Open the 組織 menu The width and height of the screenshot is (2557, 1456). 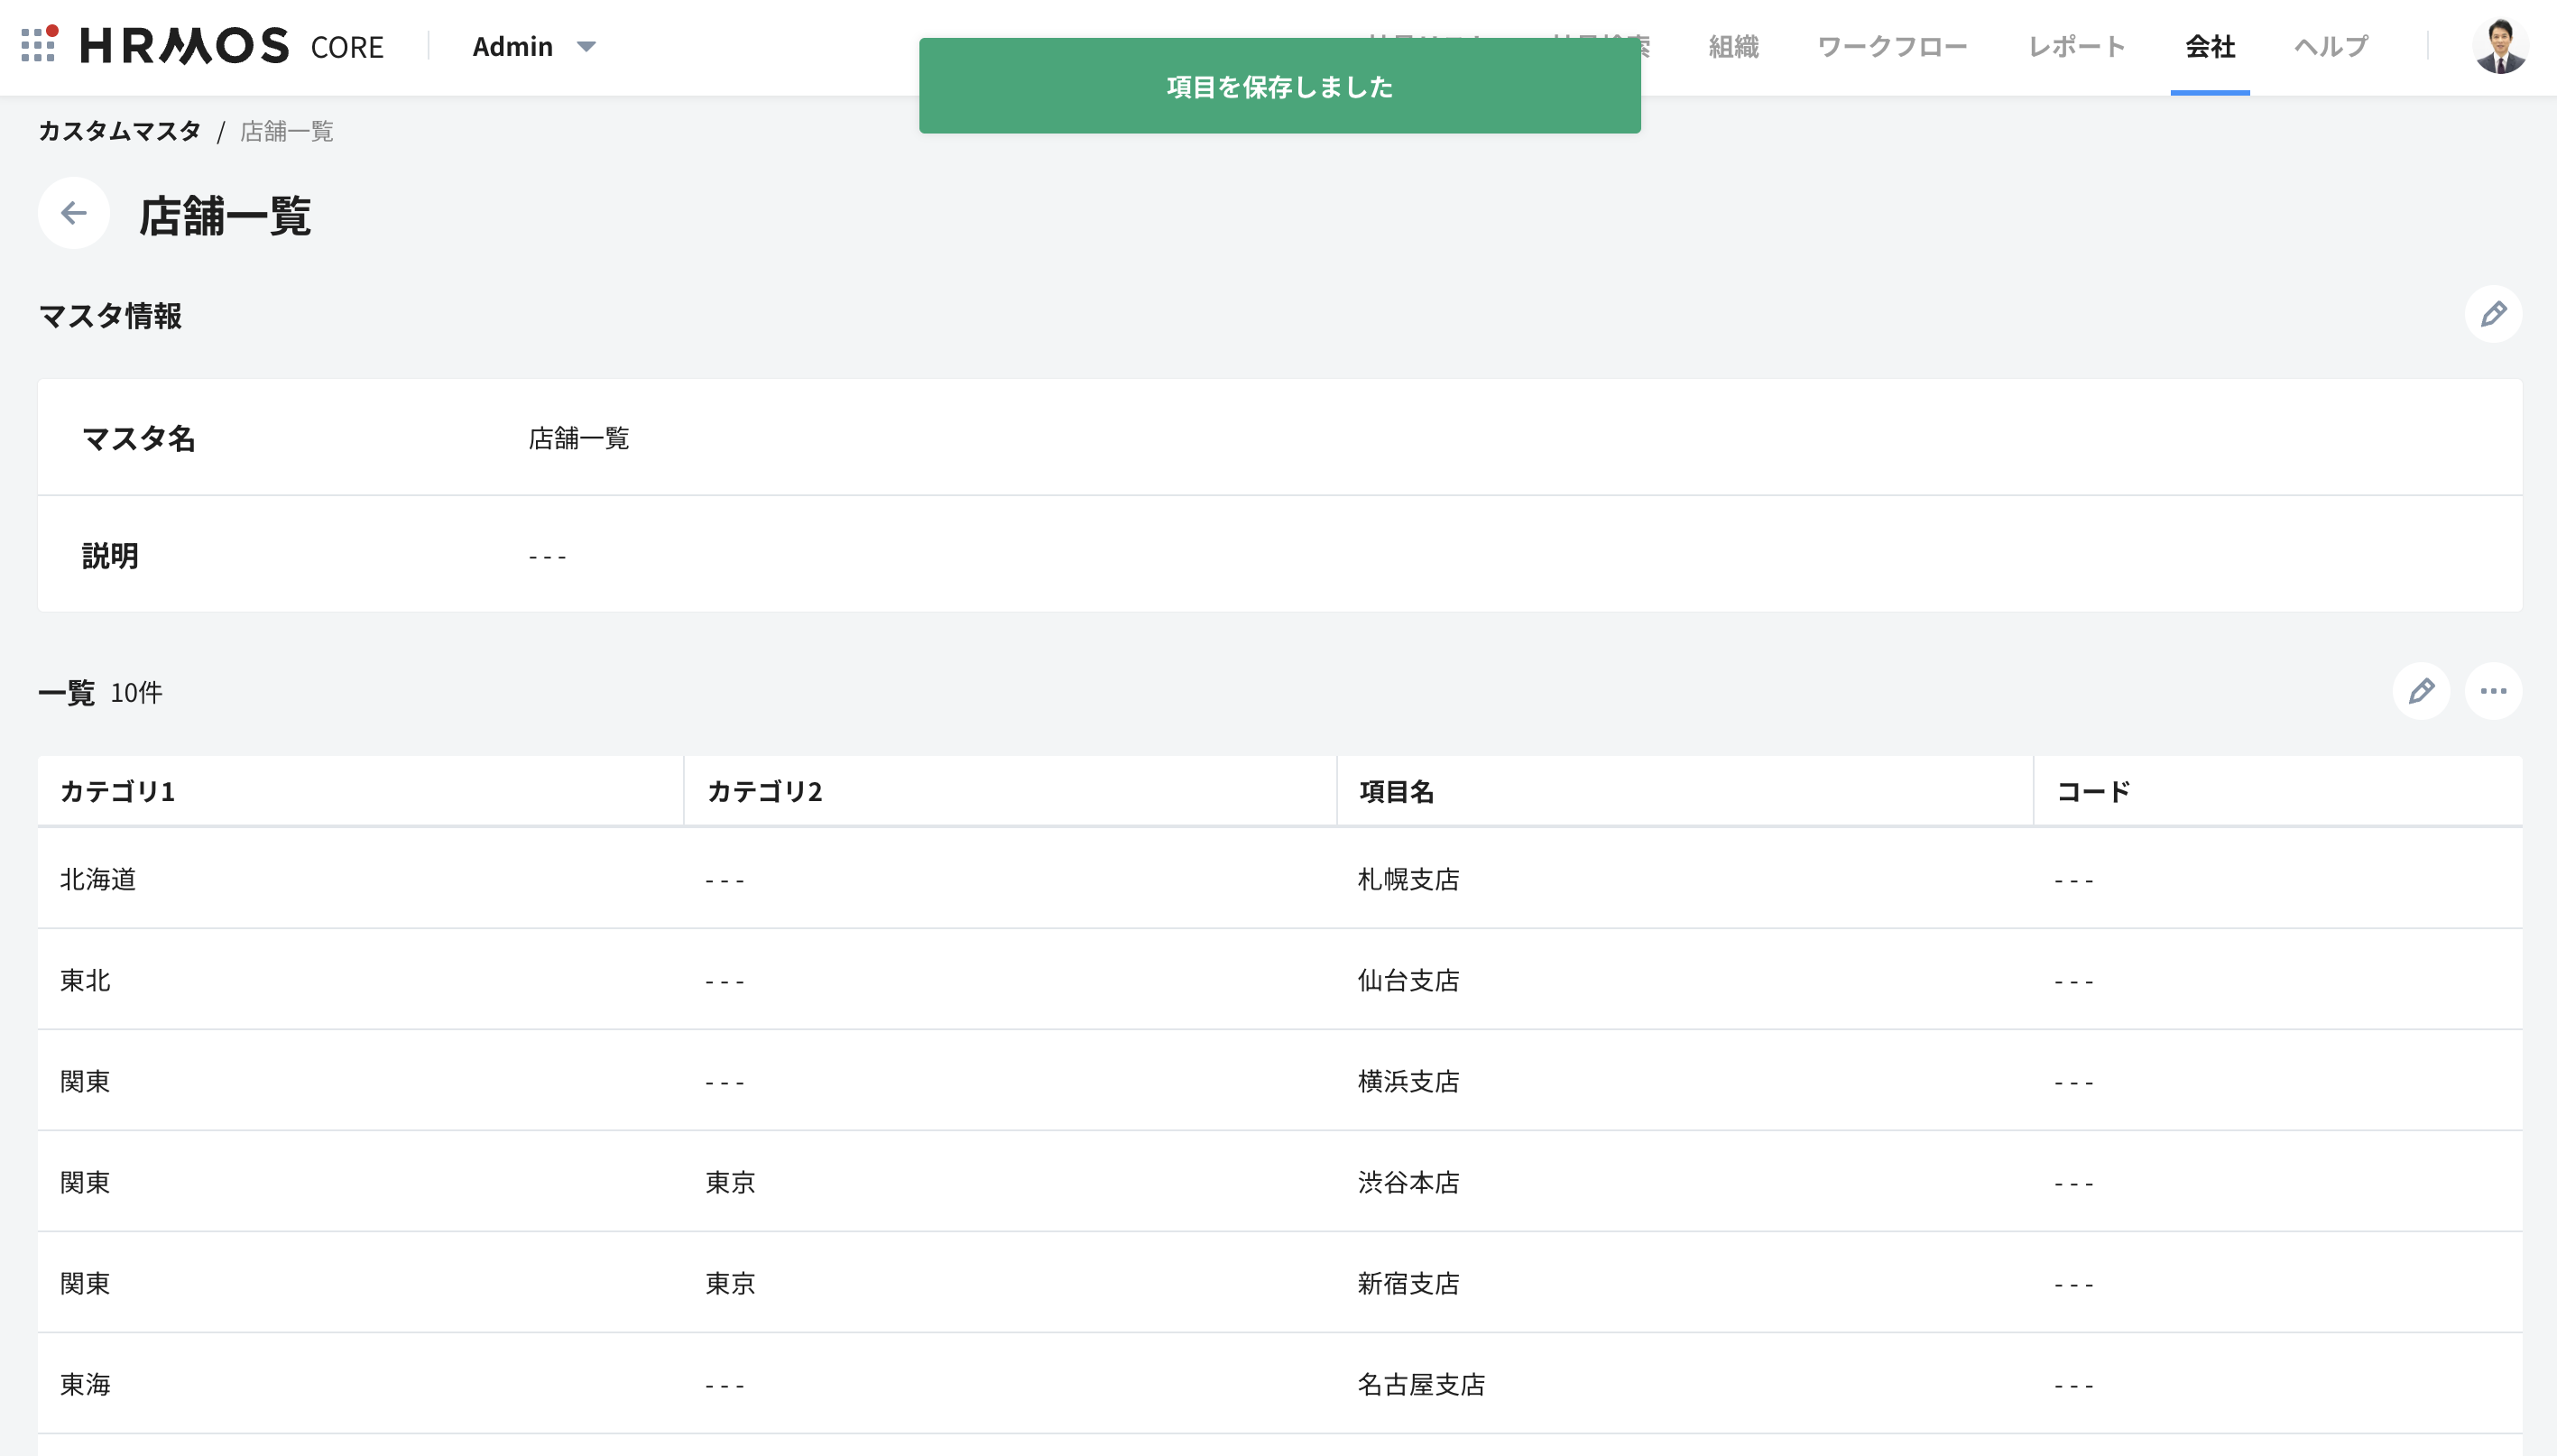pos(1733,46)
